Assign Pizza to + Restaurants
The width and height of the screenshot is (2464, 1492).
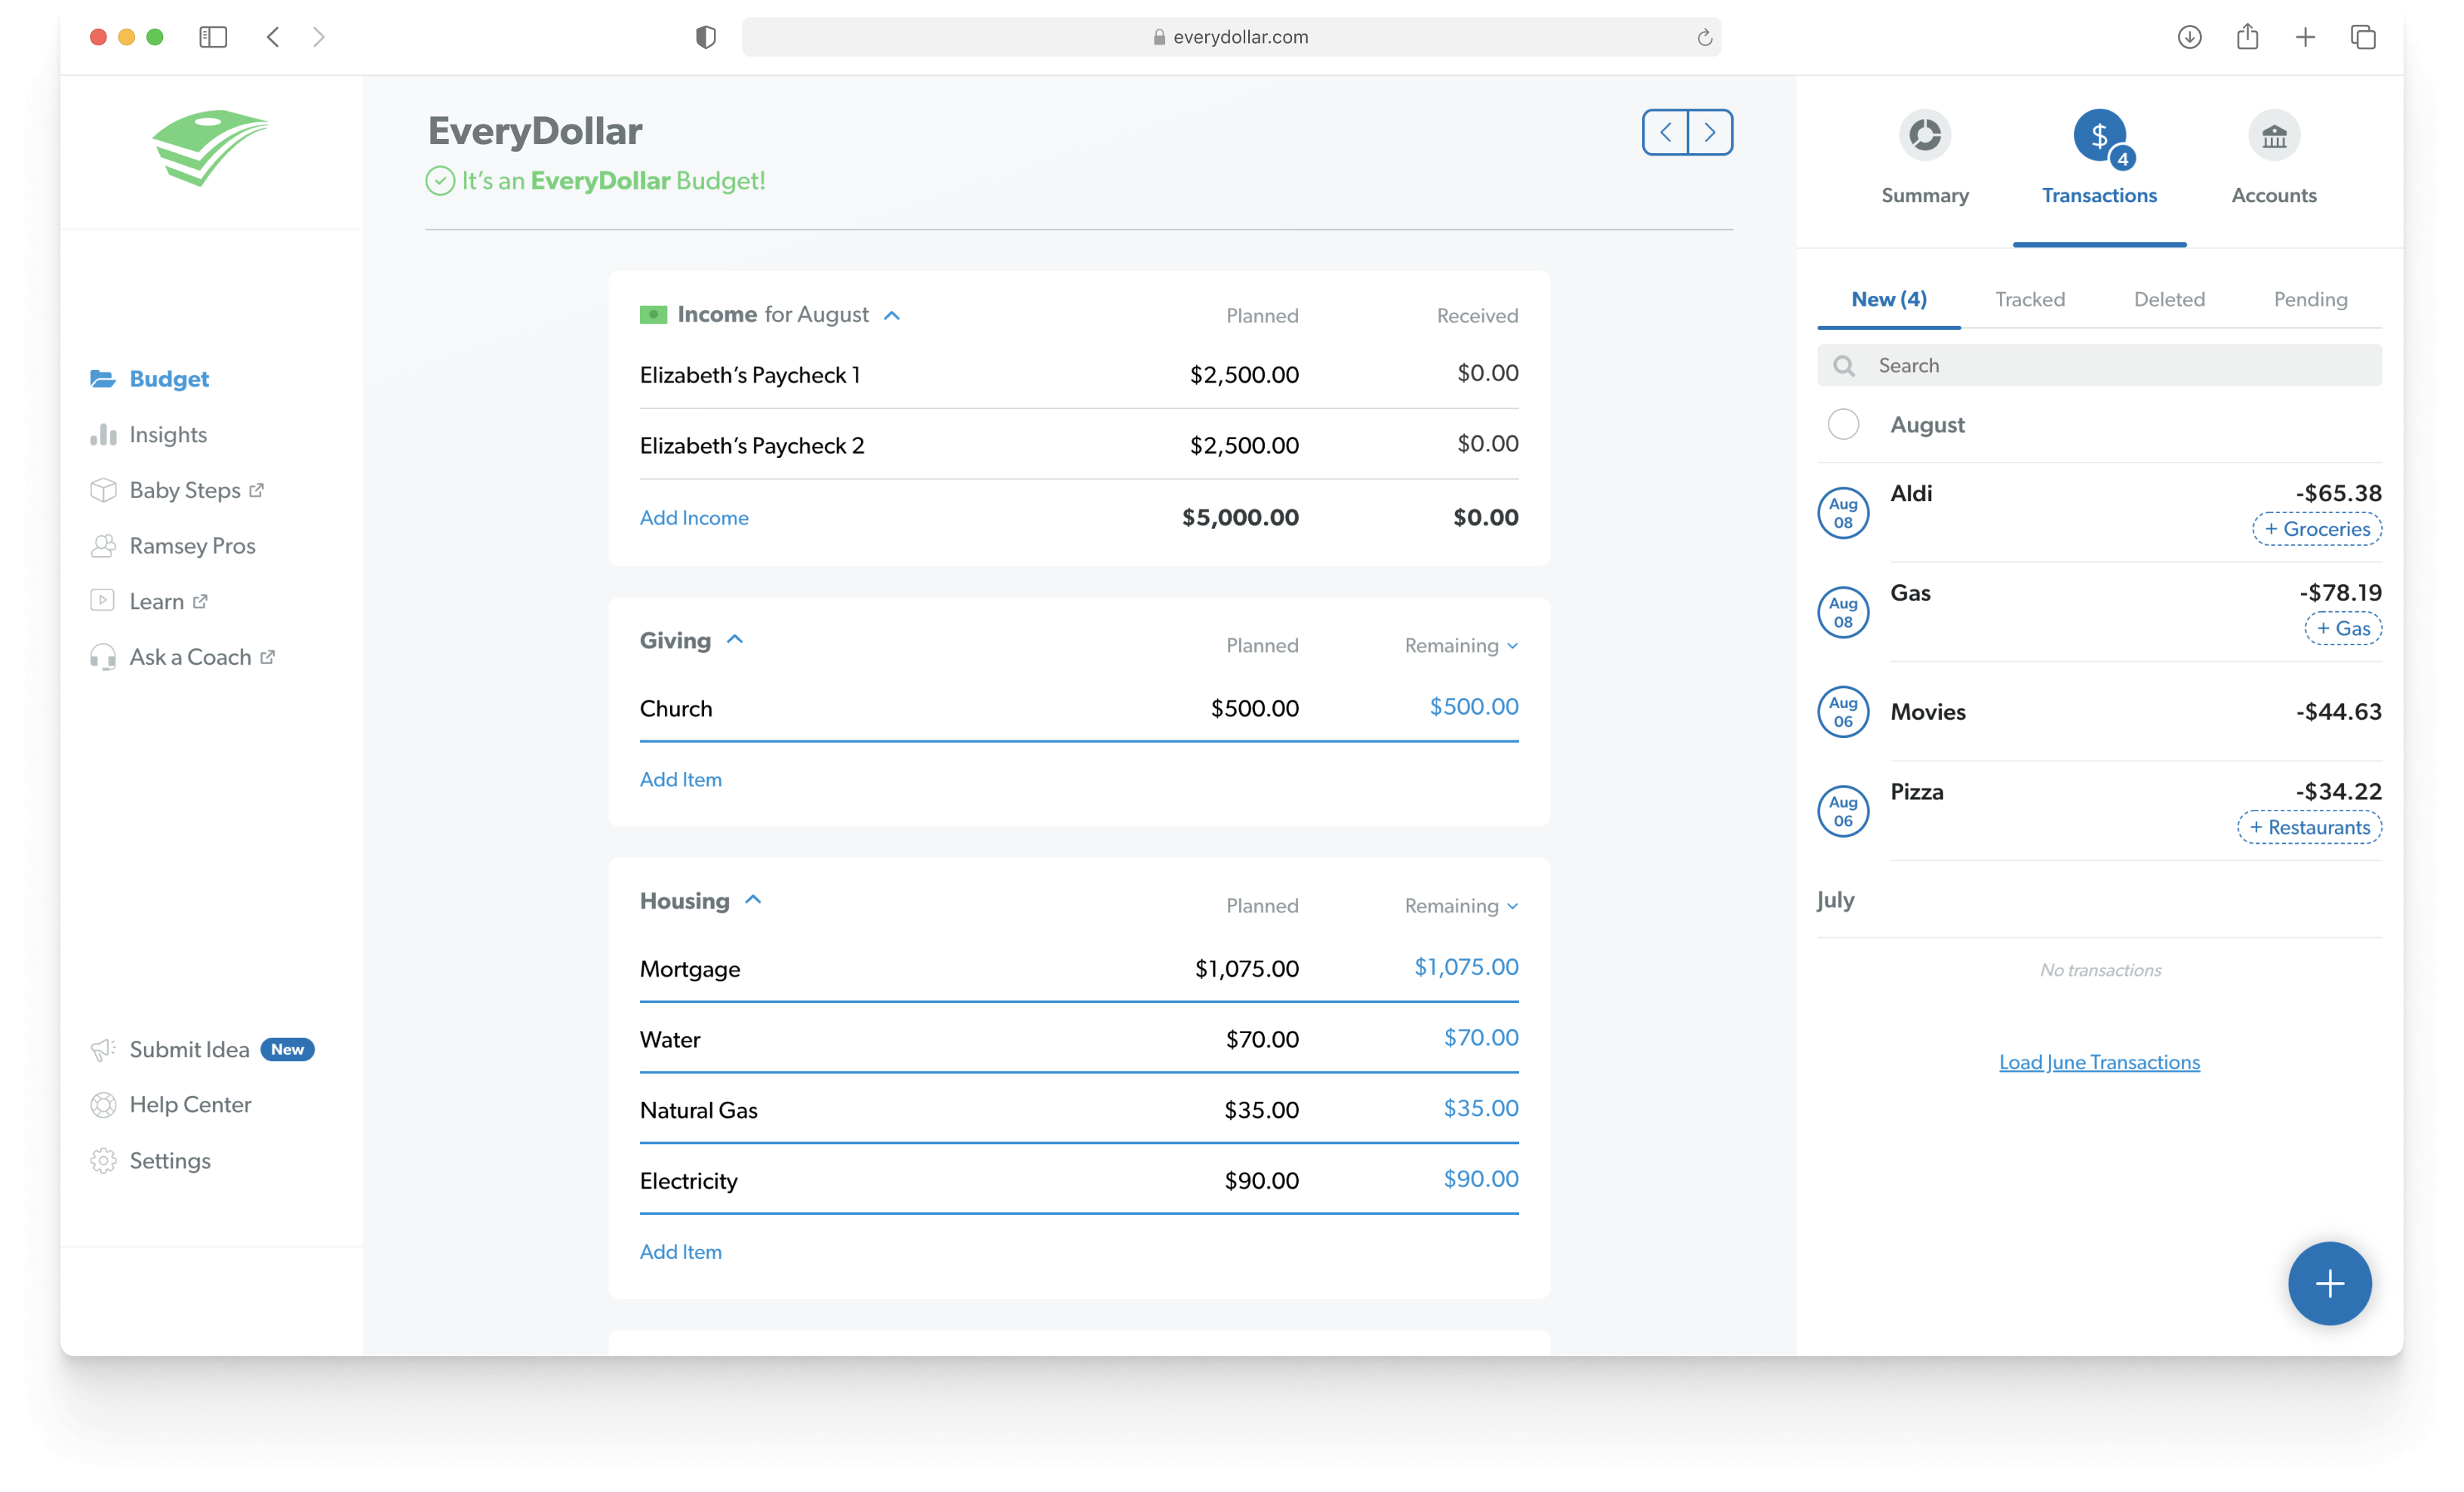pyautogui.click(x=2309, y=827)
